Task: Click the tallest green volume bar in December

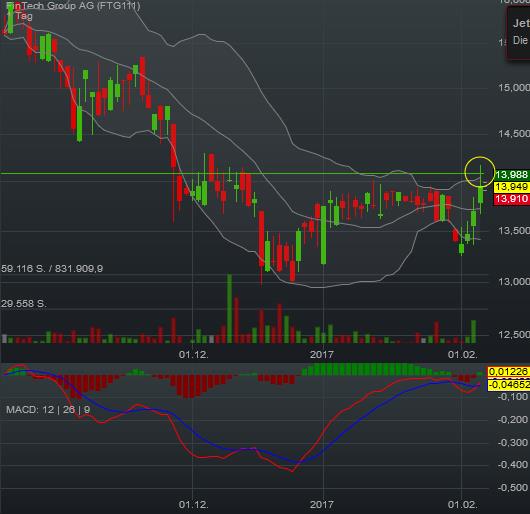Action: click(230, 309)
